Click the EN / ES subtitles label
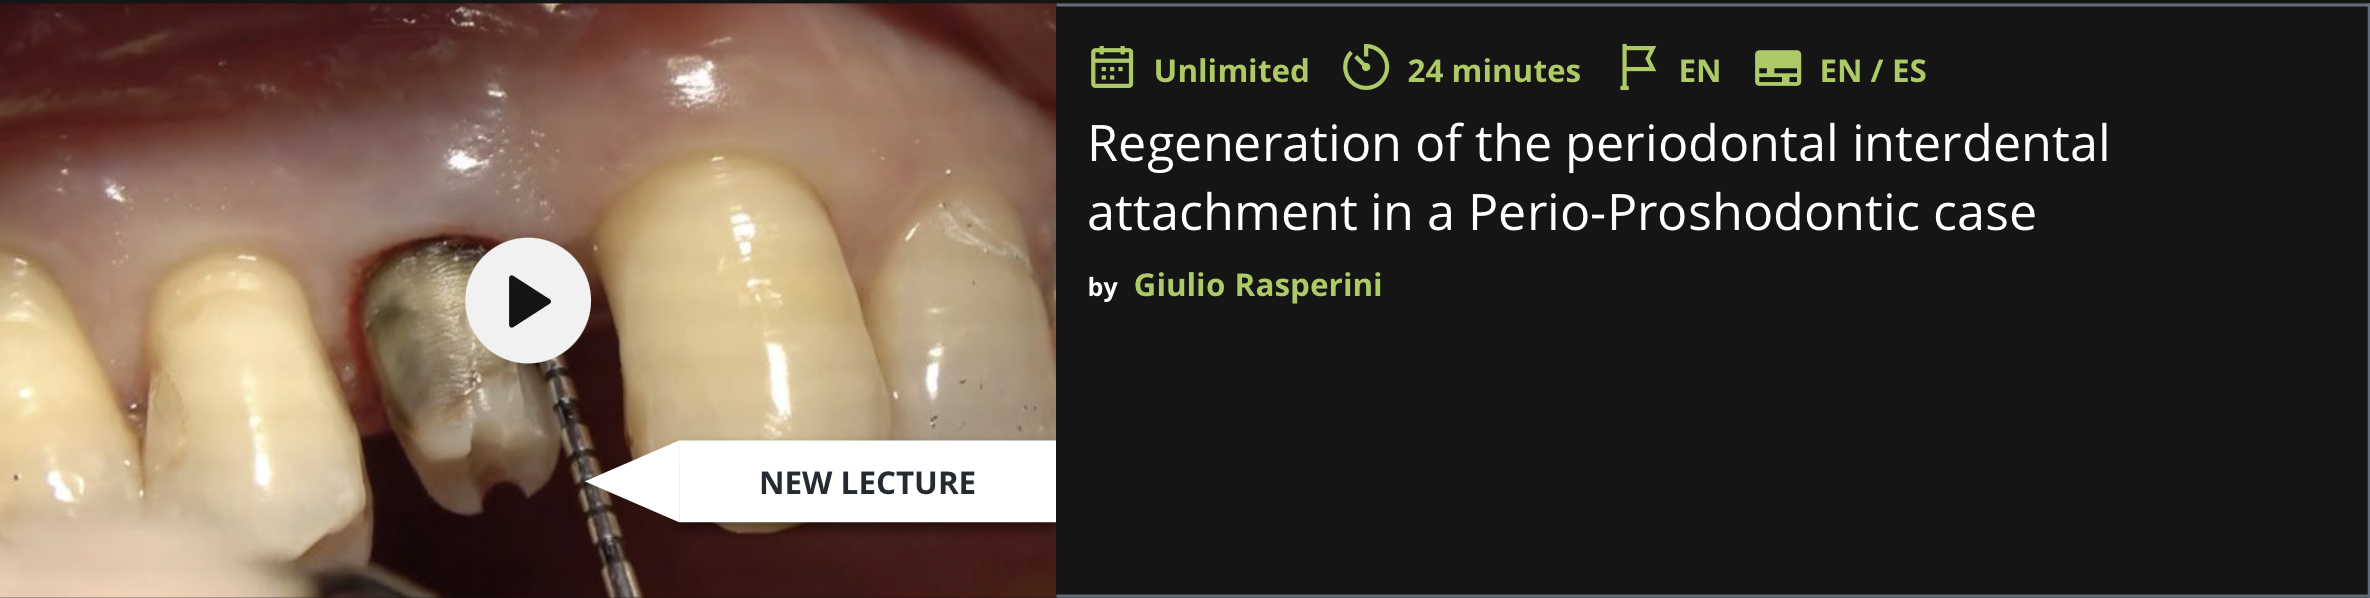2370x598 pixels. [1872, 71]
